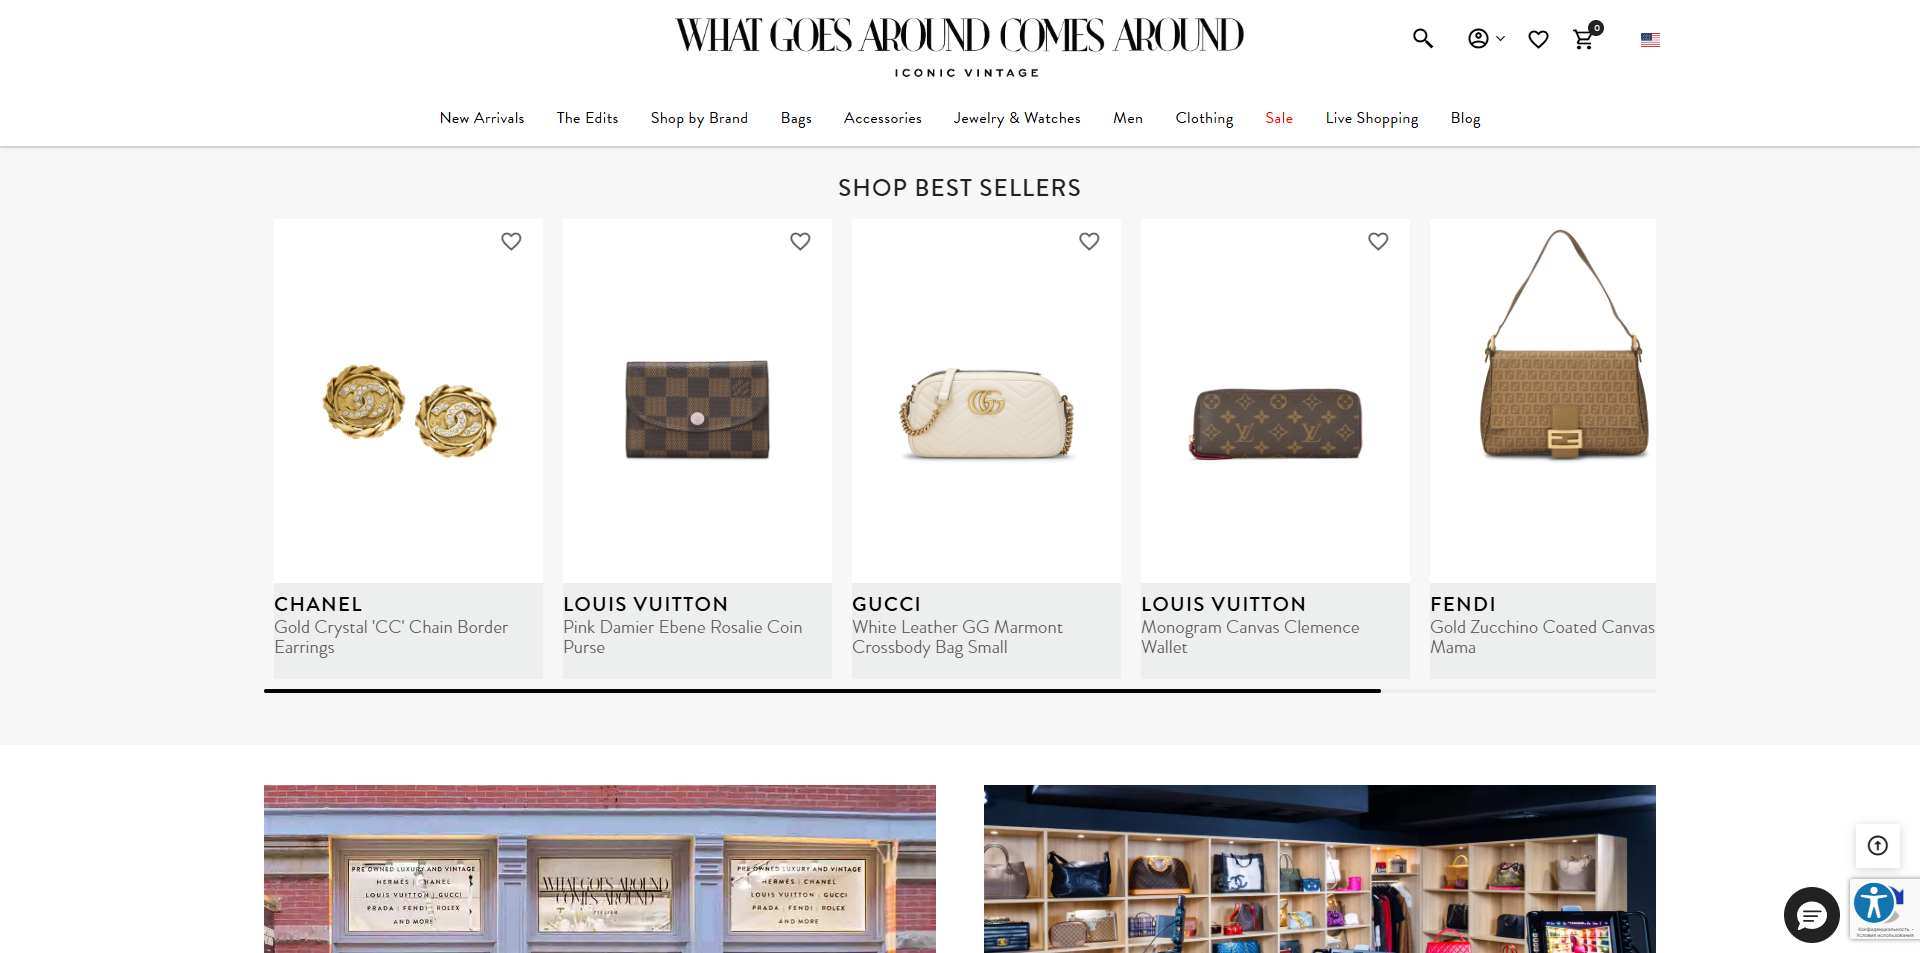Screen dimensions: 1920x953
Task: Open the Fendi Gold Zucchino Mama link
Action: (1542, 637)
